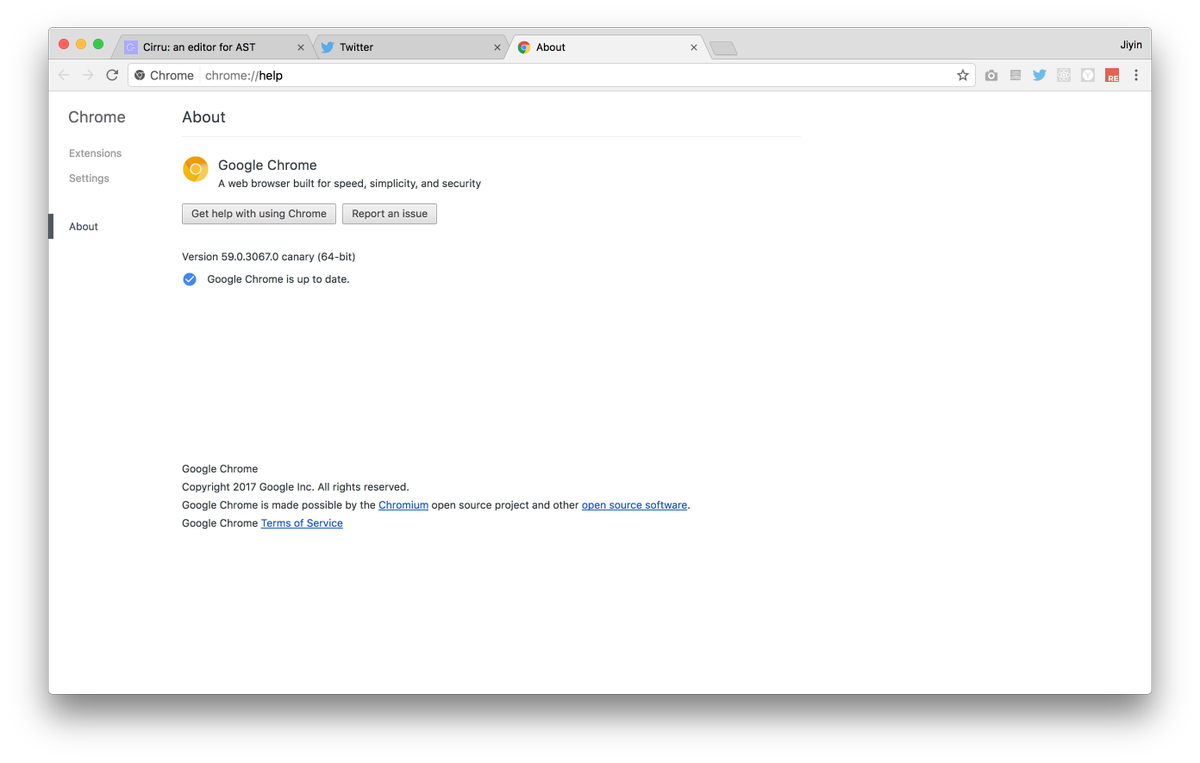This screenshot has width=1200, height=763.
Task: Click the blue up-to-date checkmark icon
Action: point(189,279)
